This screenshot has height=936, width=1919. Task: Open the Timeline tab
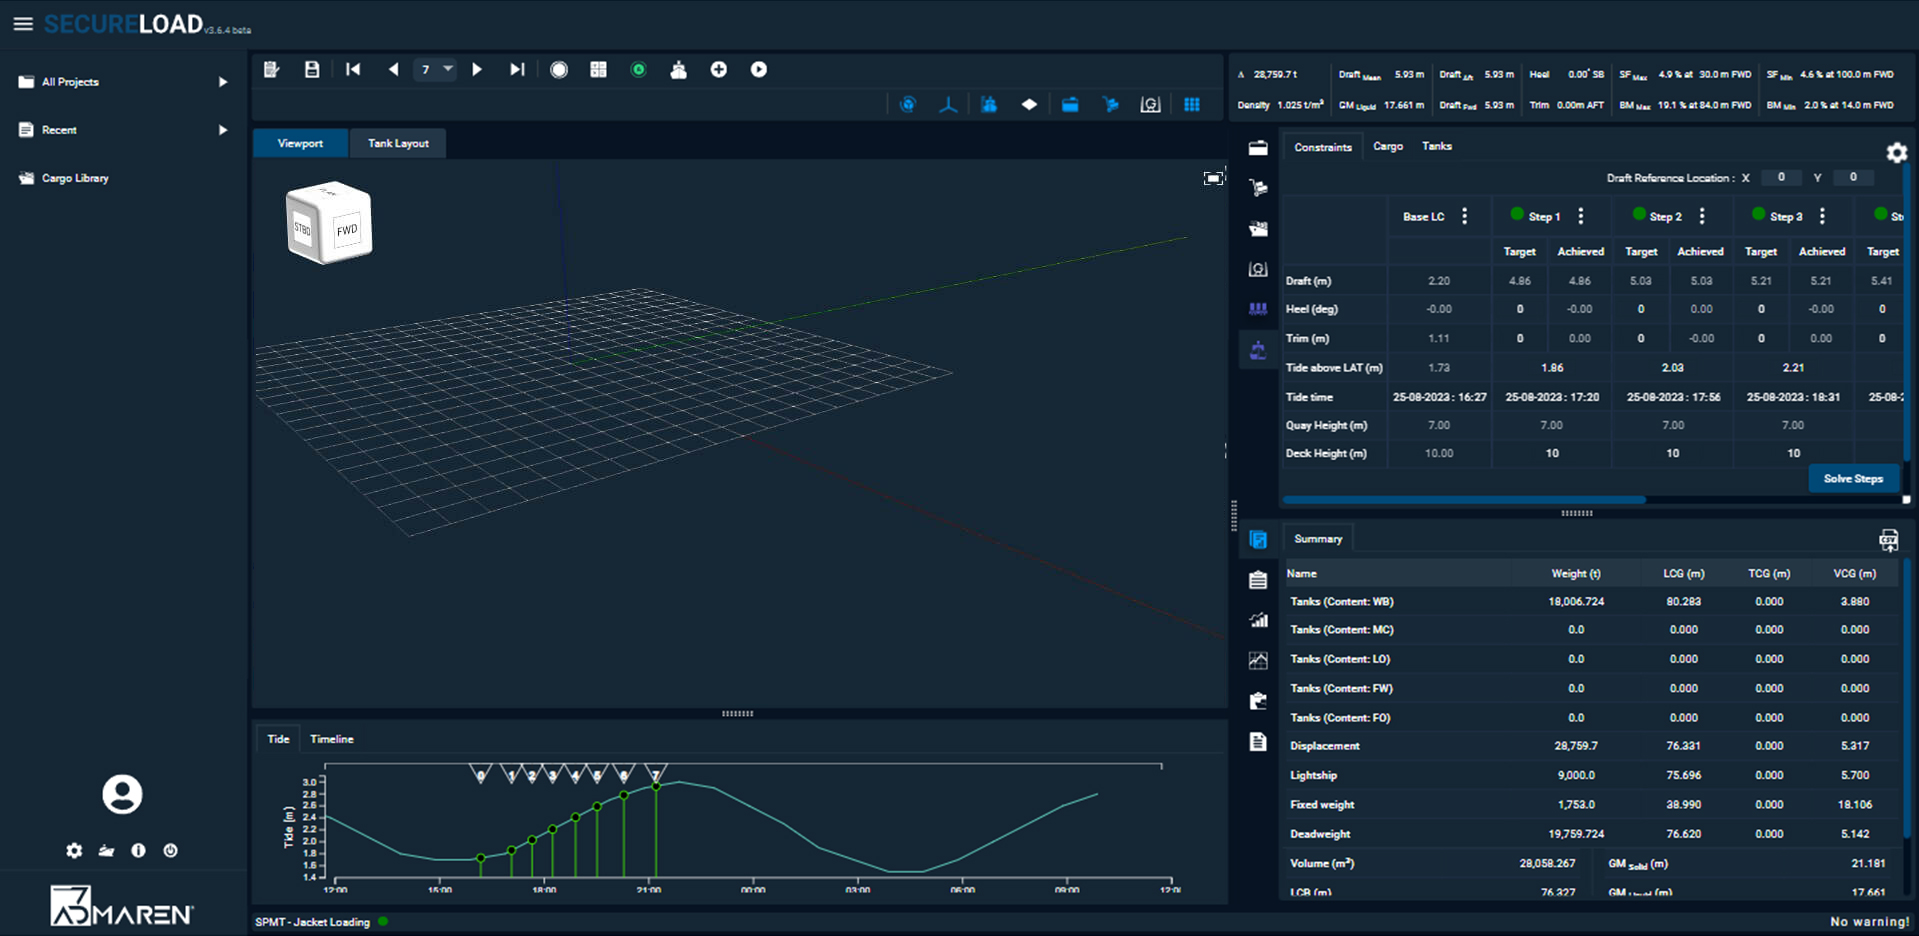click(x=331, y=739)
